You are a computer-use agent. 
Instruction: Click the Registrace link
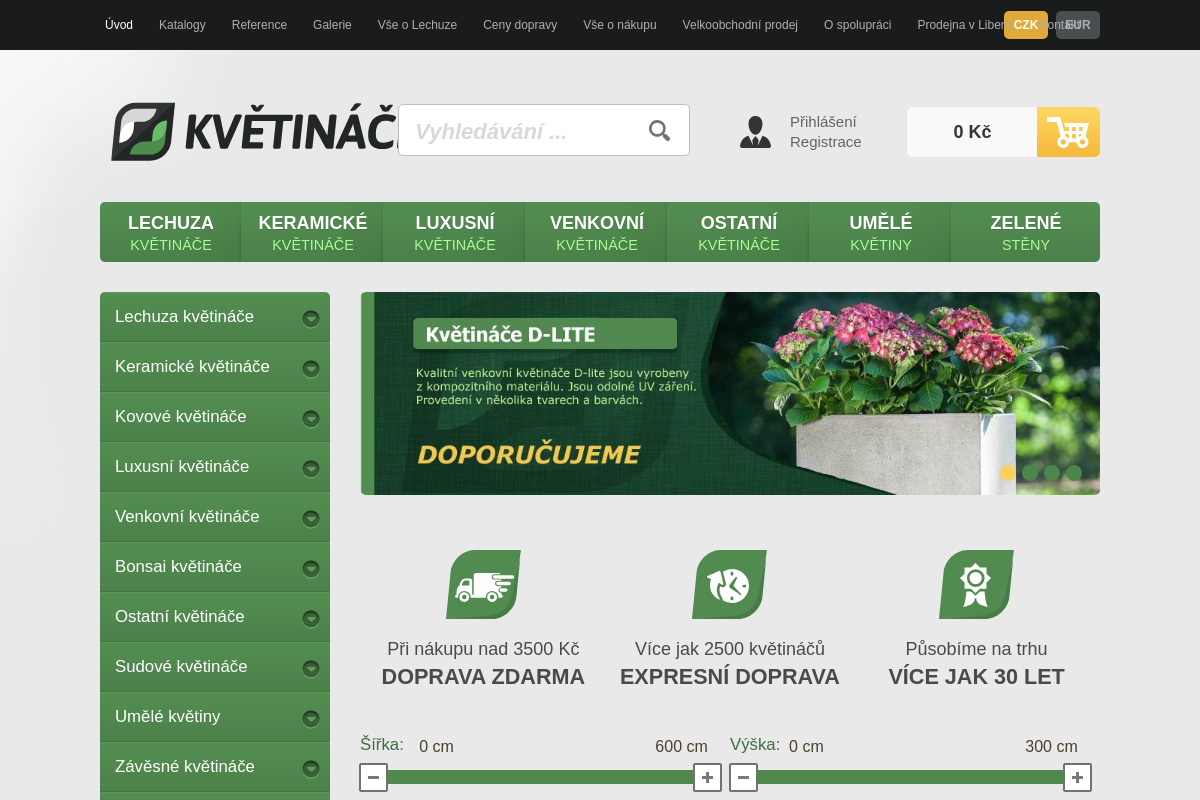826,142
